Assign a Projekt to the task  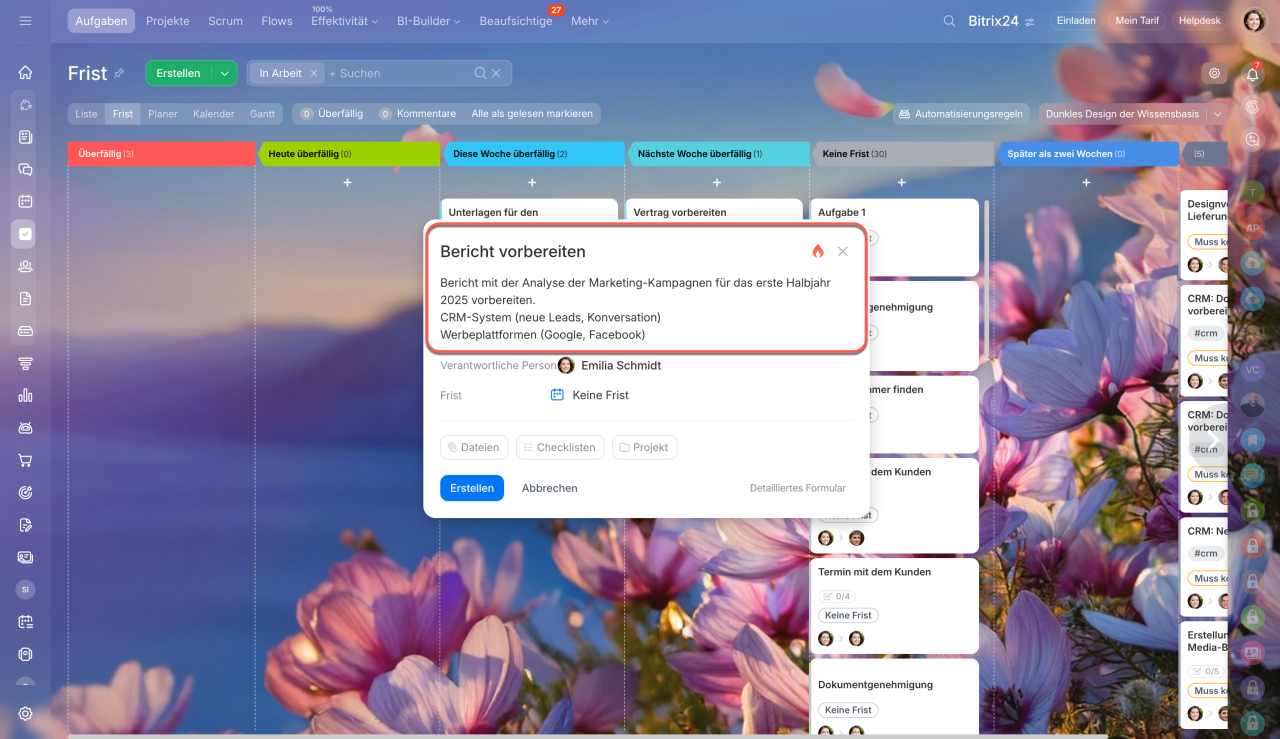[x=644, y=447]
